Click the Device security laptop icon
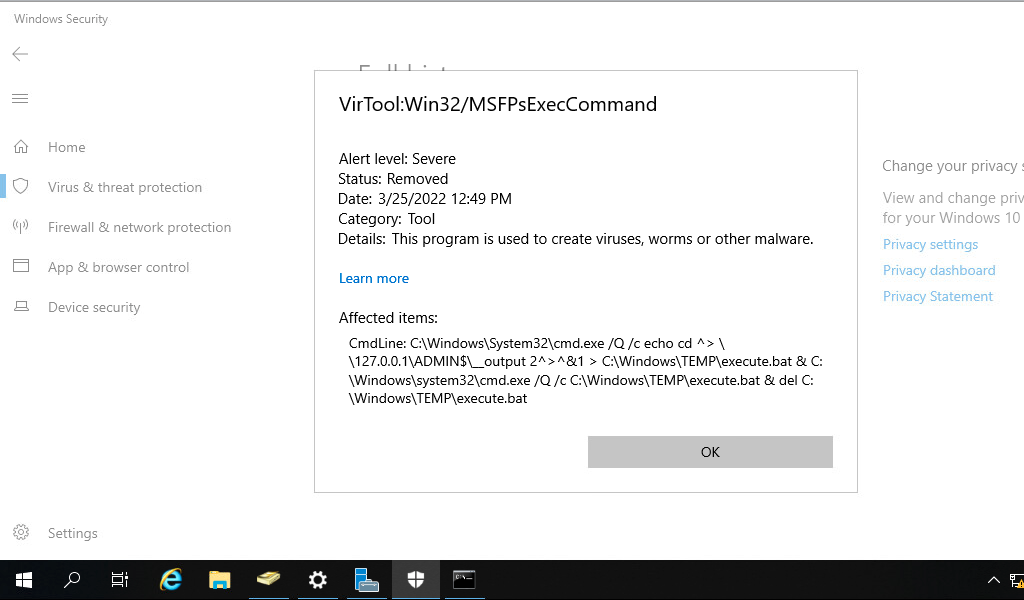The image size is (1024, 600). [x=21, y=306]
